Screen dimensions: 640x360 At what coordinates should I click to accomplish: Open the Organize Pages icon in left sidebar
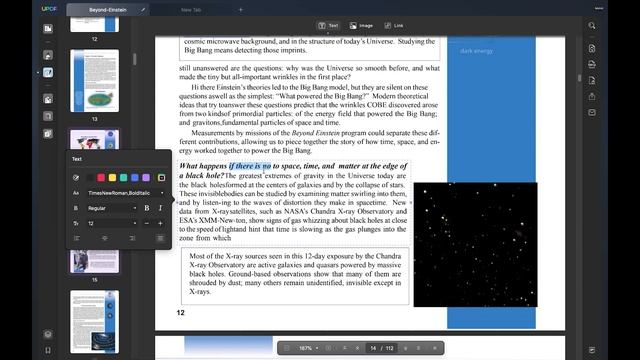coord(48,99)
